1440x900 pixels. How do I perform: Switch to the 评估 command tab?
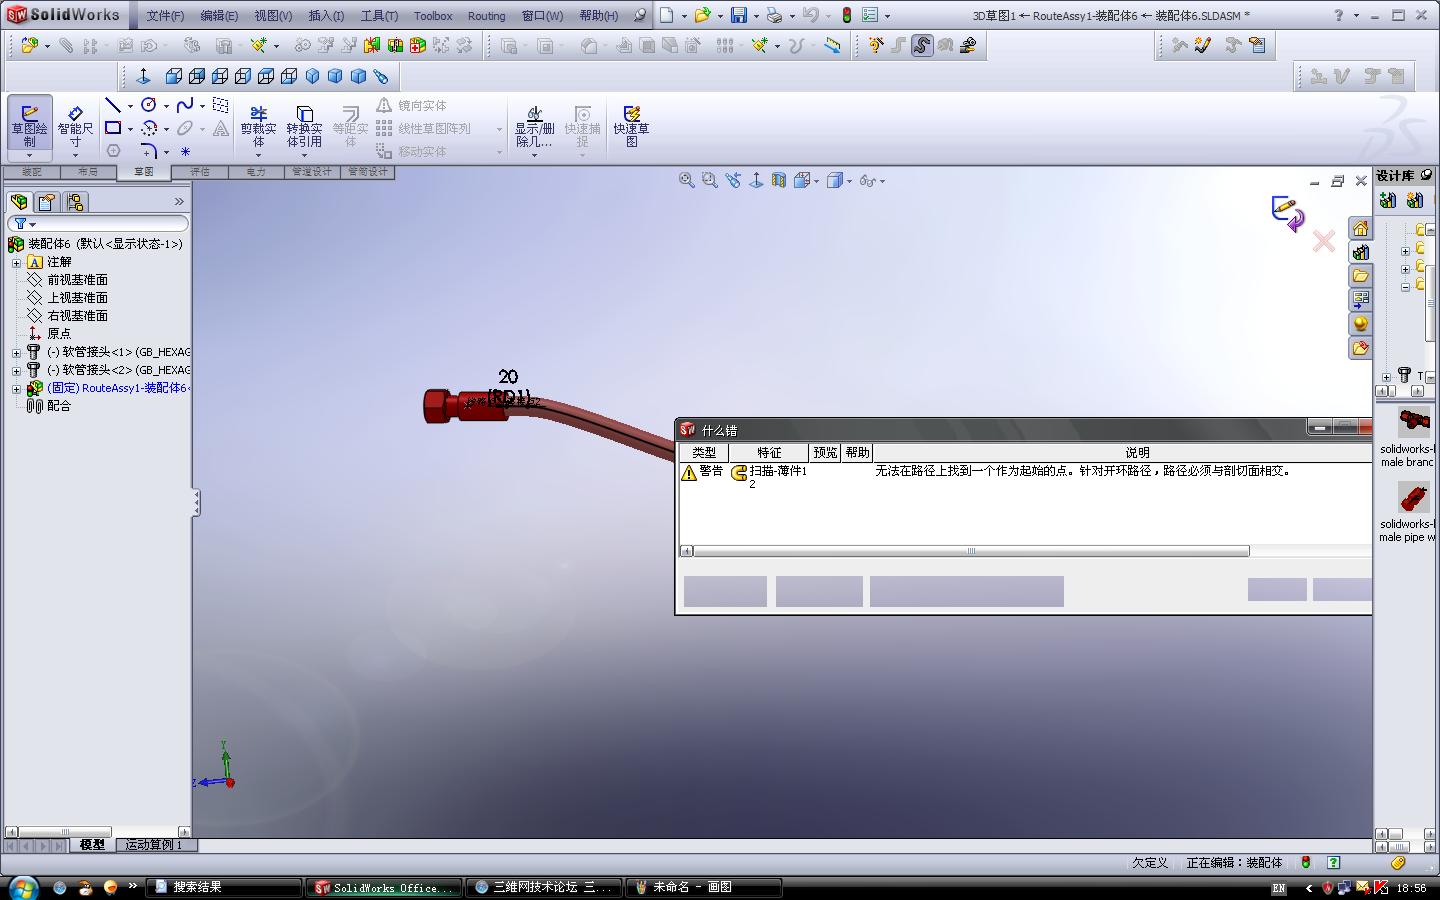[x=200, y=172]
